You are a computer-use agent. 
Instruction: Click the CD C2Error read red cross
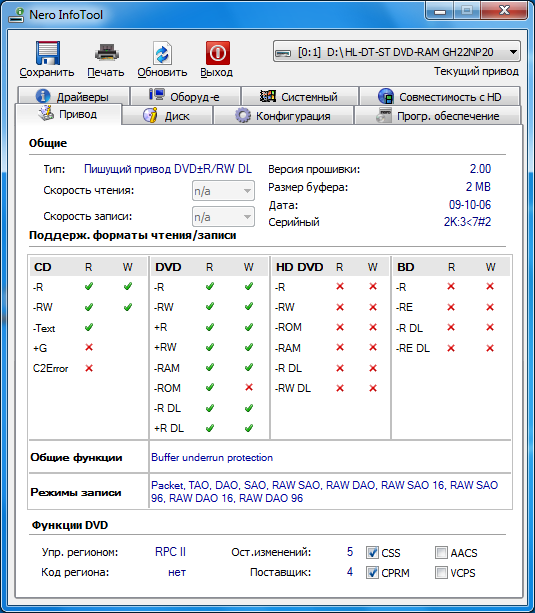coord(89,368)
